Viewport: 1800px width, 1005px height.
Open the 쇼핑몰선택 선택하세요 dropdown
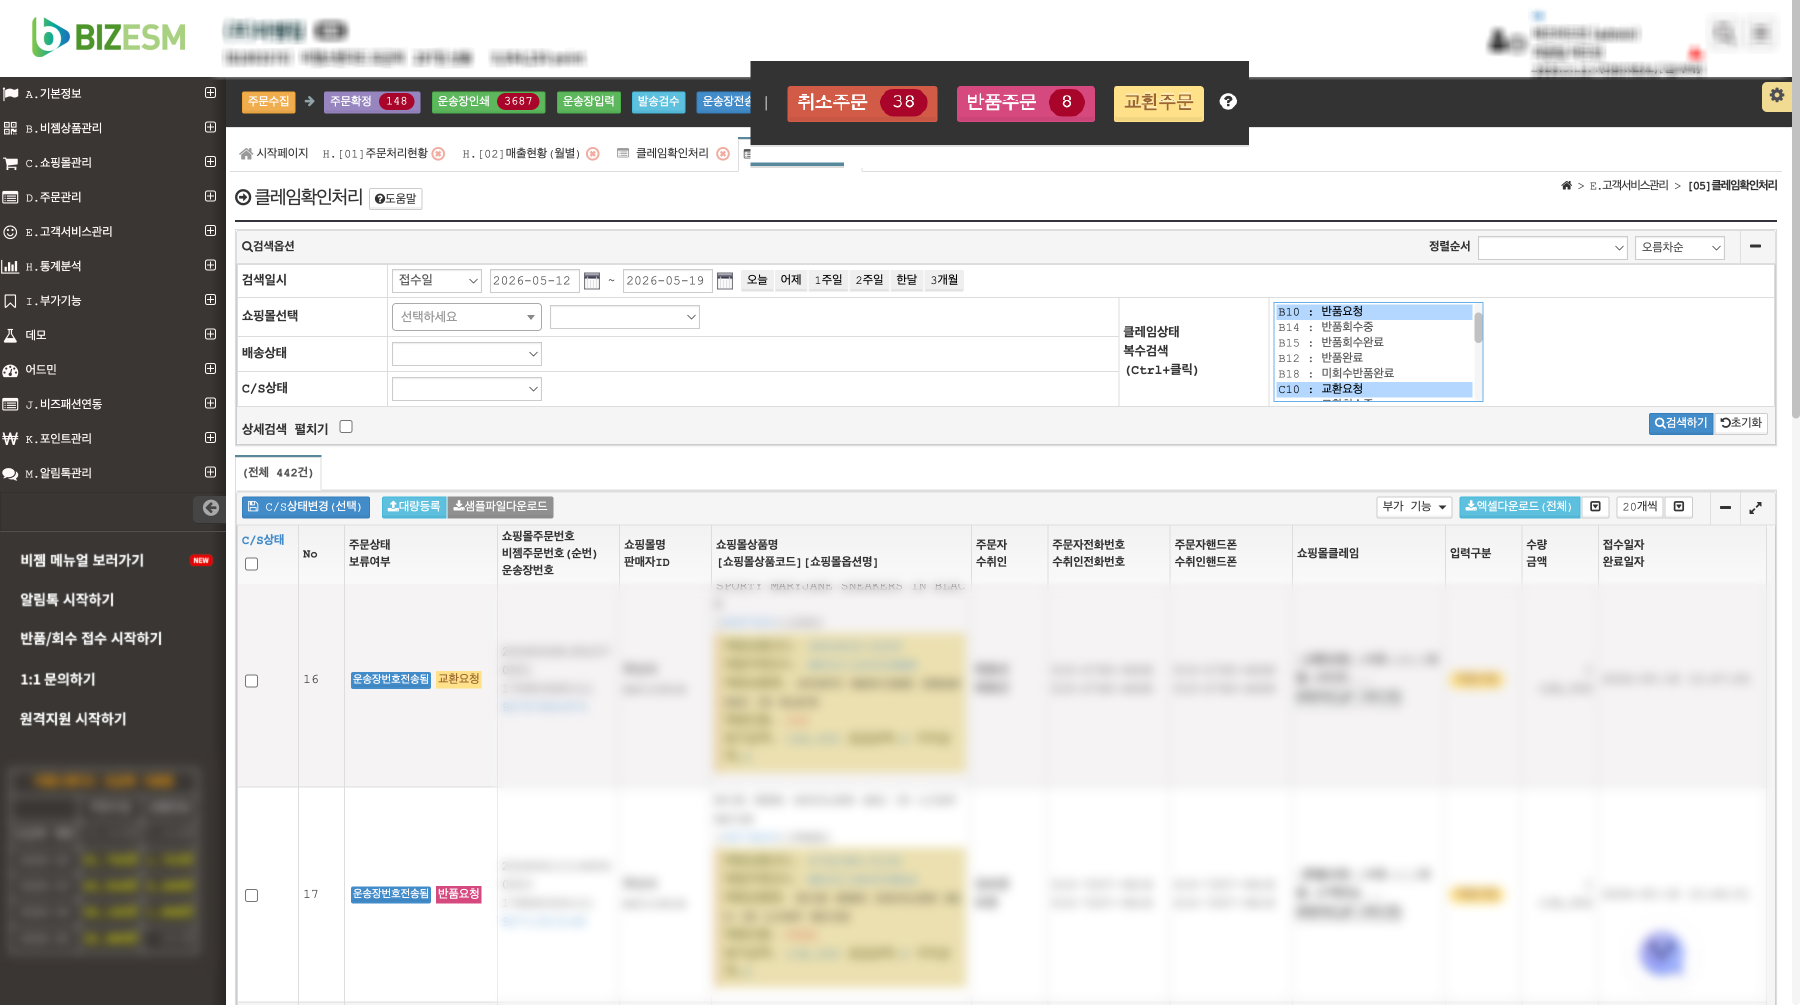tap(467, 317)
